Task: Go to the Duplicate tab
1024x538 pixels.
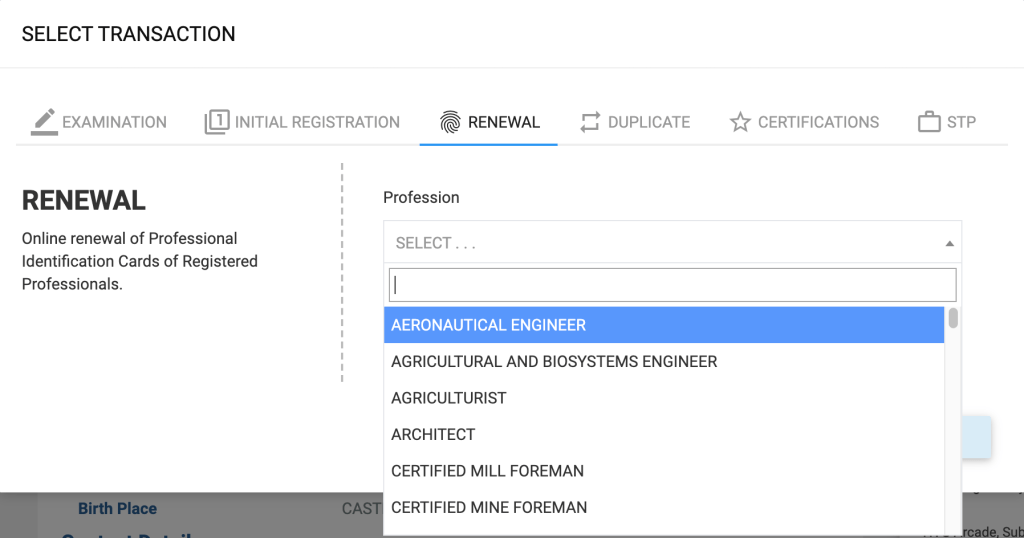Action: 648,122
